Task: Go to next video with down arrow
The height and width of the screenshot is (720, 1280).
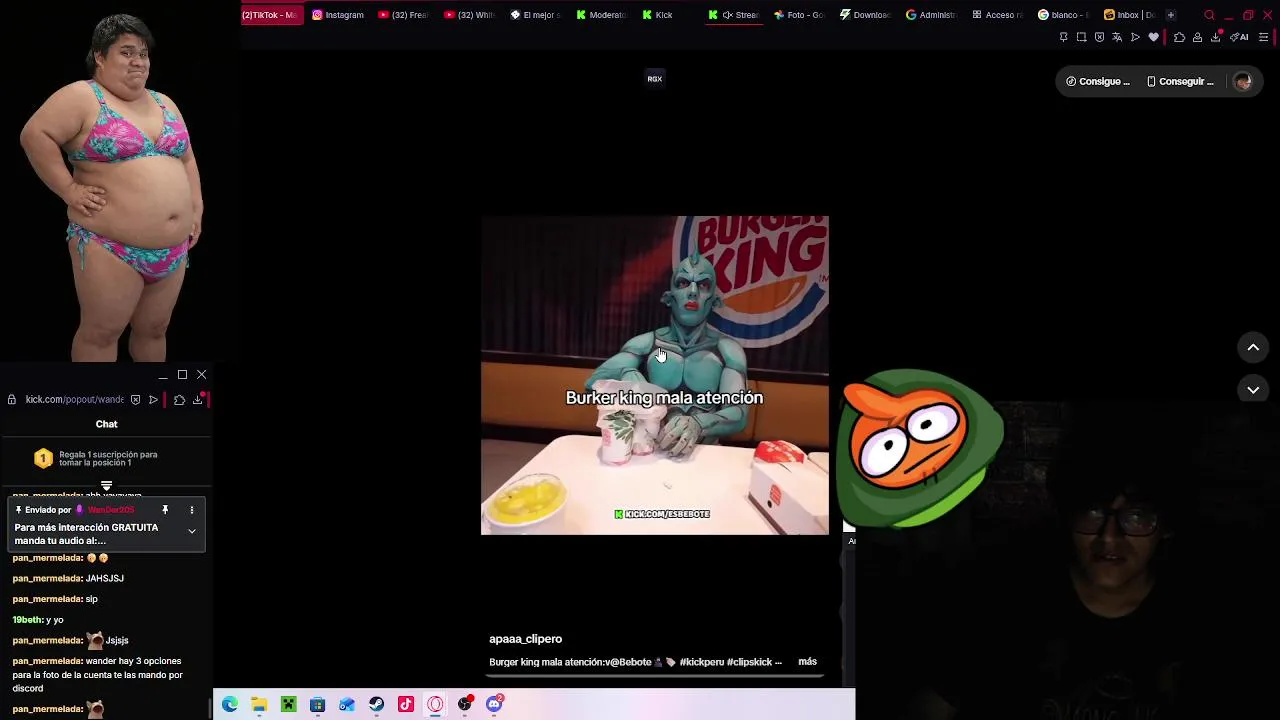Action: click(1253, 390)
